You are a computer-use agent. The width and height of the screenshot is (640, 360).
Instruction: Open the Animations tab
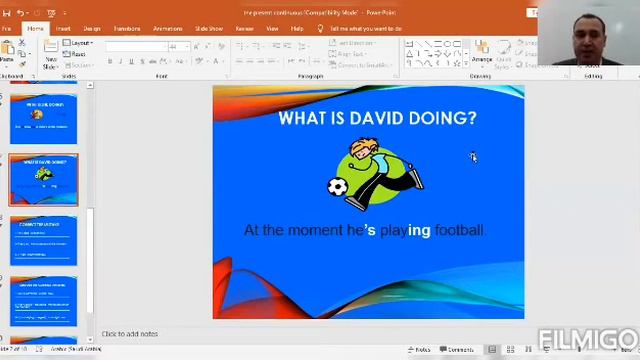click(x=168, y=29)
